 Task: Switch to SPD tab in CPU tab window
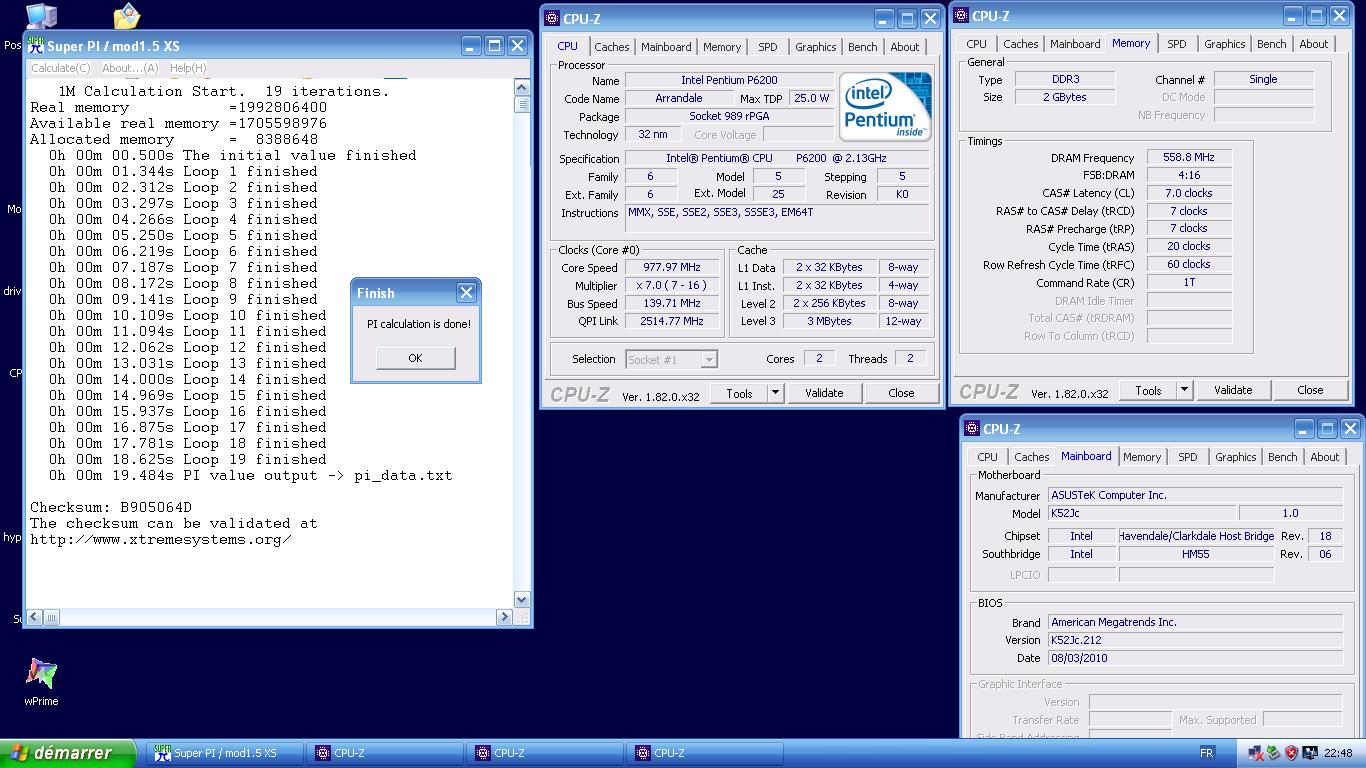pos(767,47)
